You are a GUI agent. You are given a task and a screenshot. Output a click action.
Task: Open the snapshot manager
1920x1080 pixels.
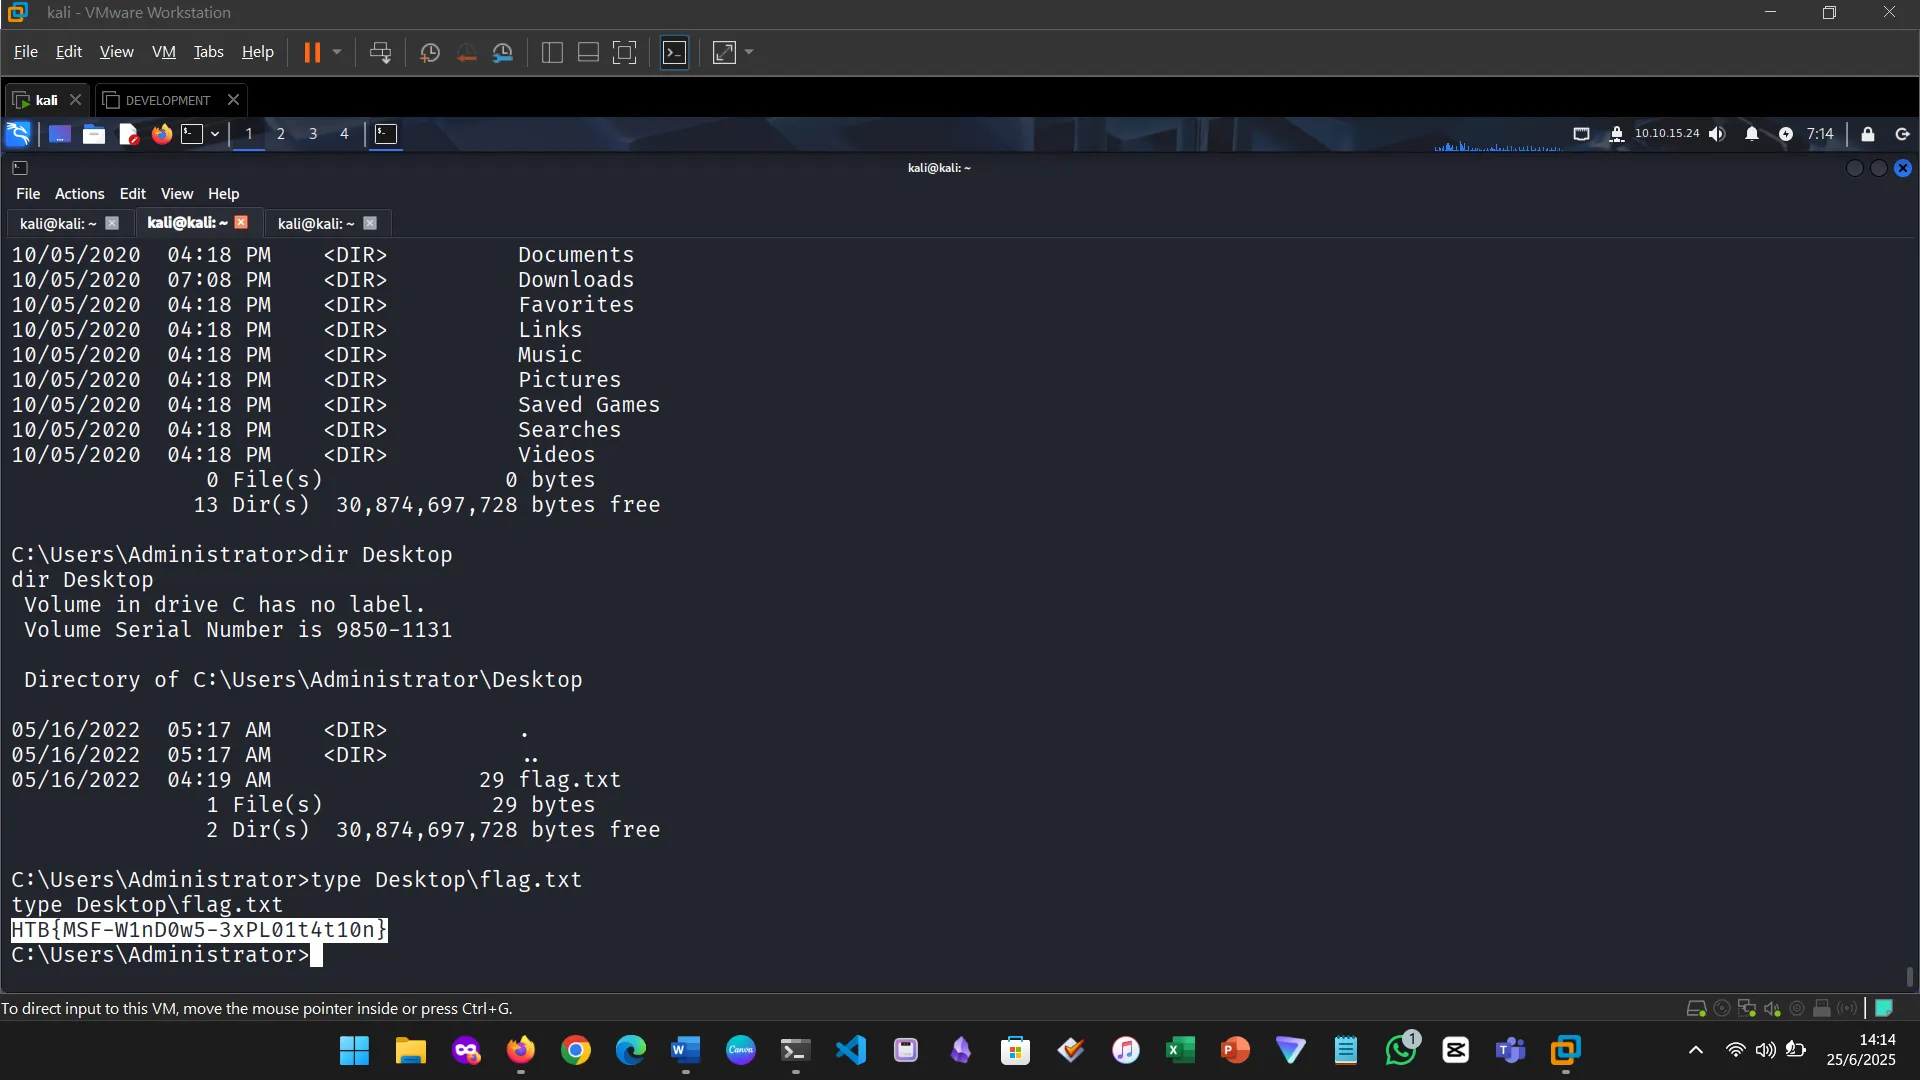click(x=503, y=53)
